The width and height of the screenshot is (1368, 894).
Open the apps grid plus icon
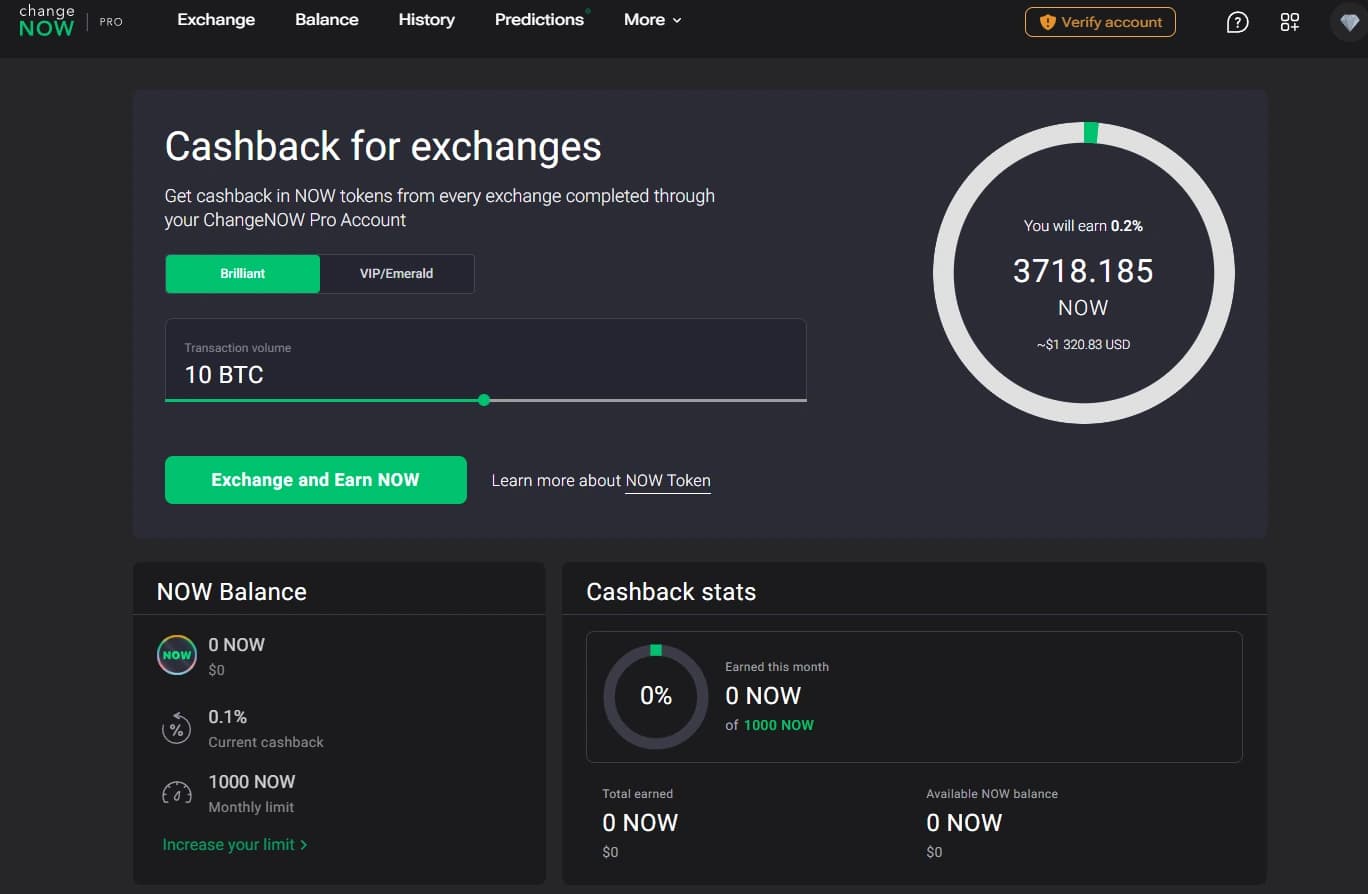(x=1290, y=22)
